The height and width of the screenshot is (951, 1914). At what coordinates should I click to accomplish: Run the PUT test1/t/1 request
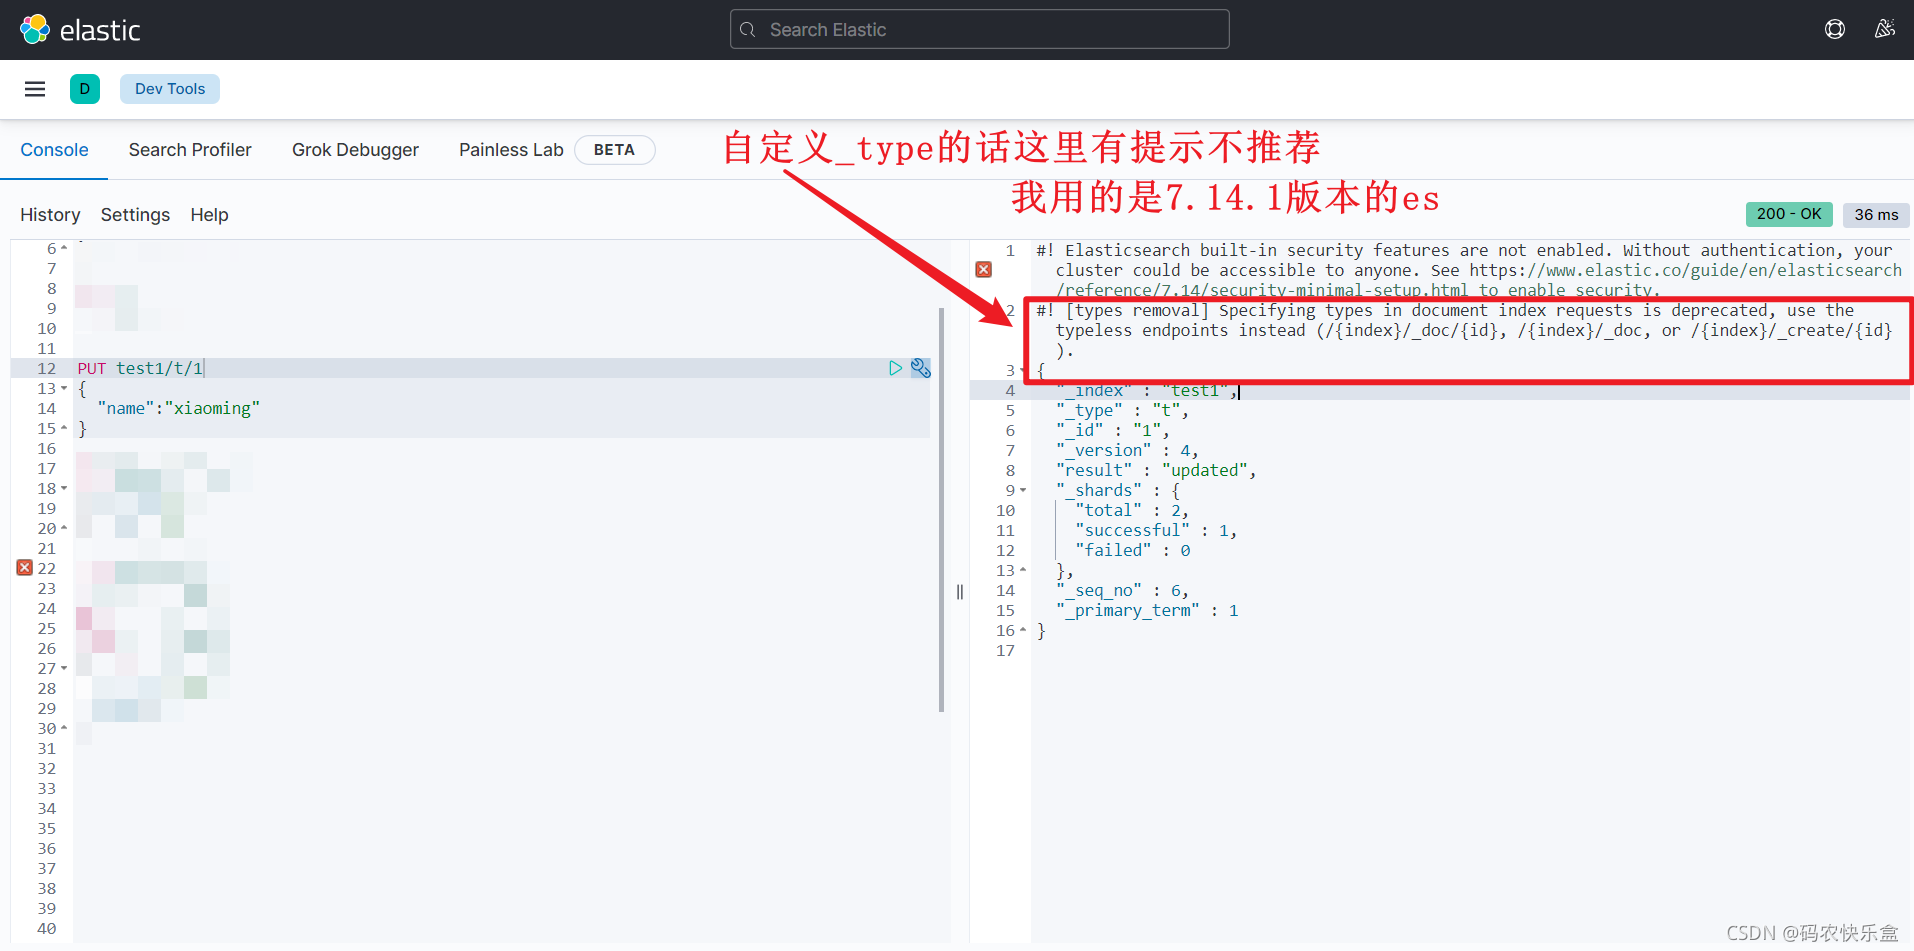click(895, 368)
